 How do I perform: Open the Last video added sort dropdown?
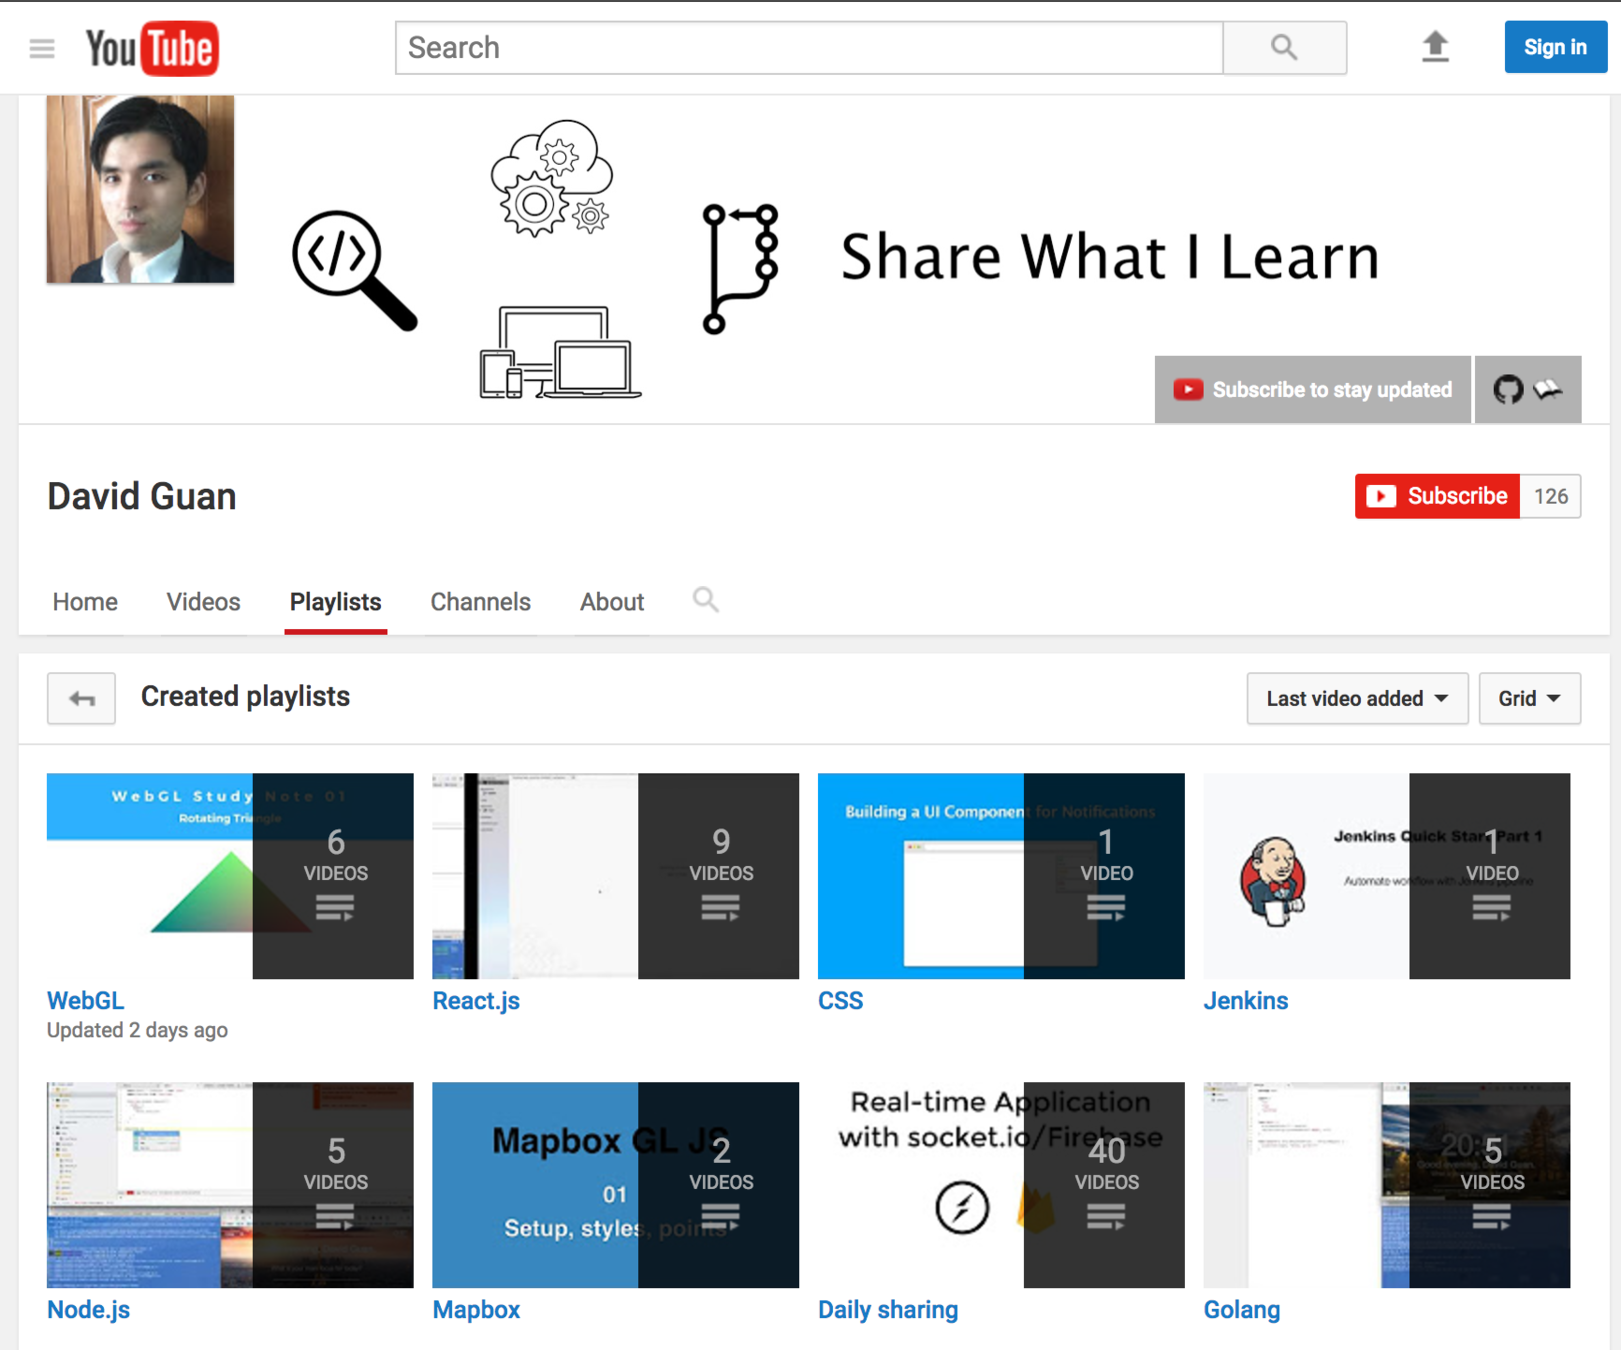click(x=1357, y=698)
